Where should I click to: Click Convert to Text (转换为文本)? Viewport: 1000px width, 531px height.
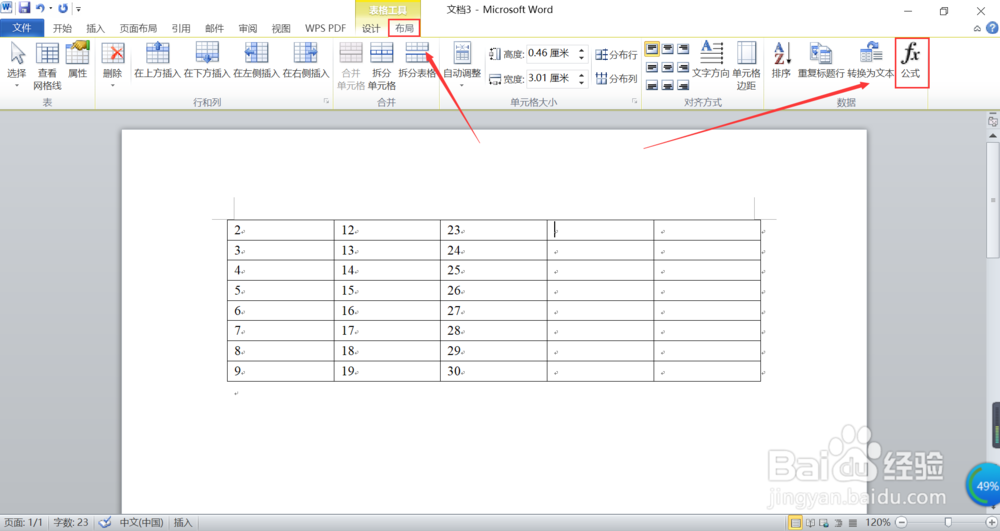click(x=871, y=60)
